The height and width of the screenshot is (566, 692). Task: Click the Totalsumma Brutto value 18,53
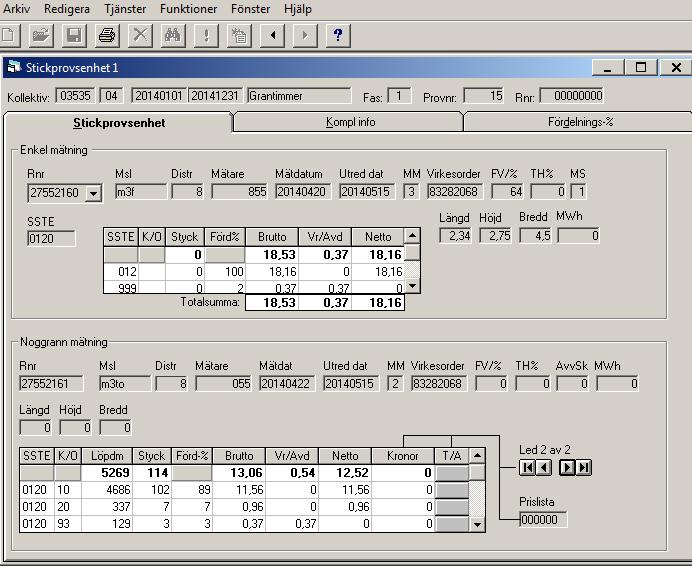(x=272, y=302)
